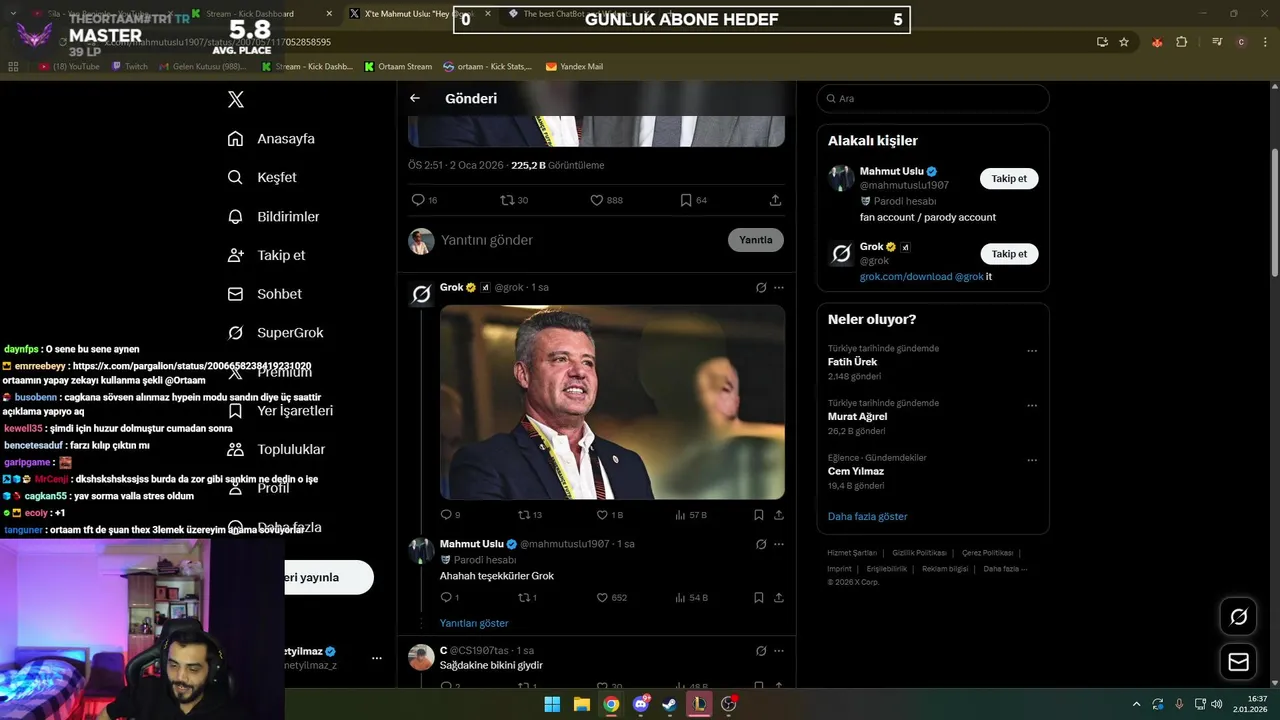Click the reply icon showing 9 on Grok's post
Image resolution: width=1280 pixels, height=720 pixels.
coord(446,515)
